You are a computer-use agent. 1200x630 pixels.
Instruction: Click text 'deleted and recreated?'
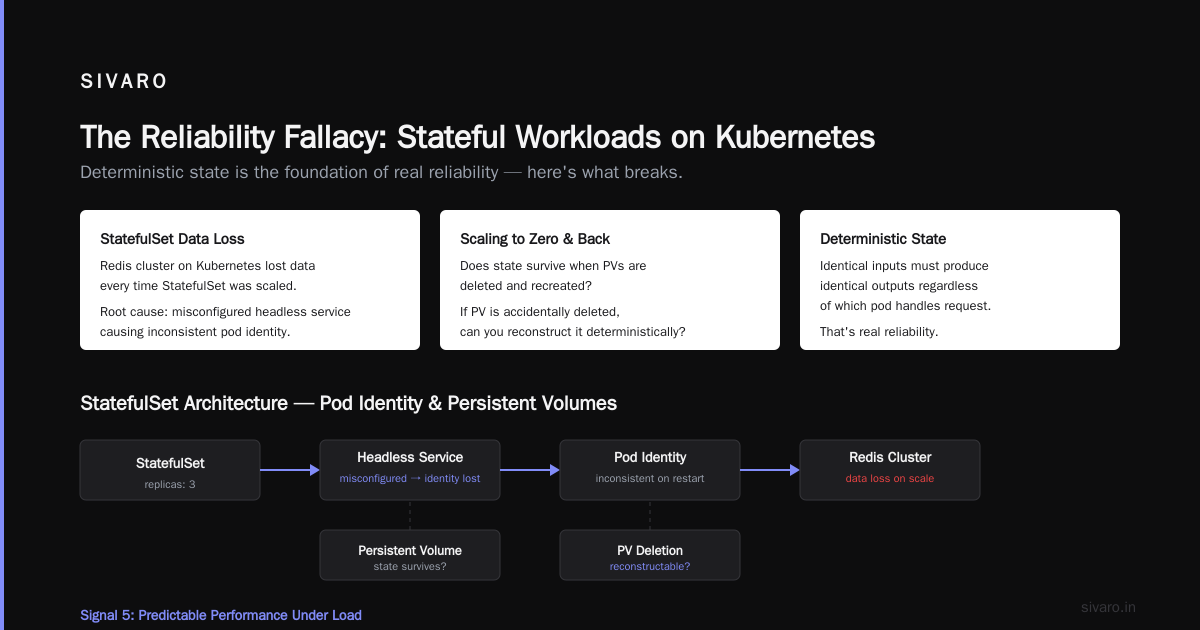pyautogui.click(x=526, y=286)
